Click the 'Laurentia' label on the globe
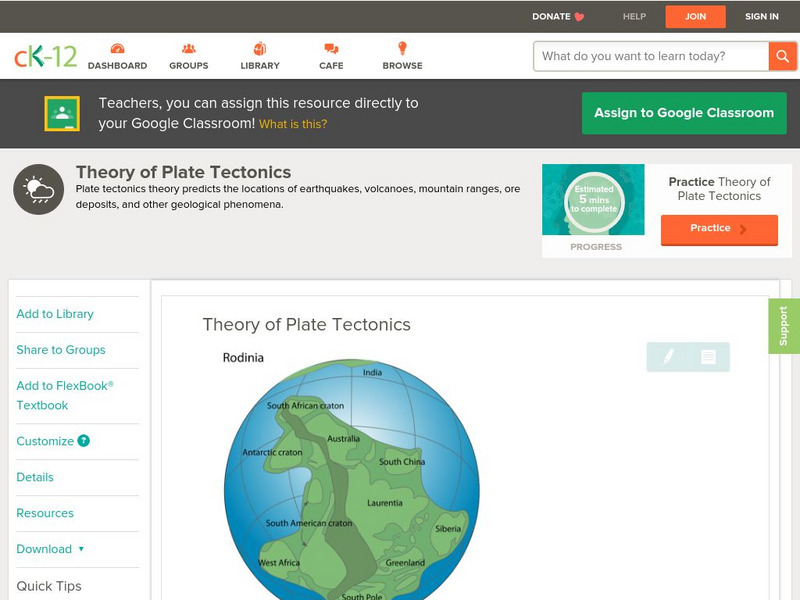The image size is (800, 600). [385, 503]
